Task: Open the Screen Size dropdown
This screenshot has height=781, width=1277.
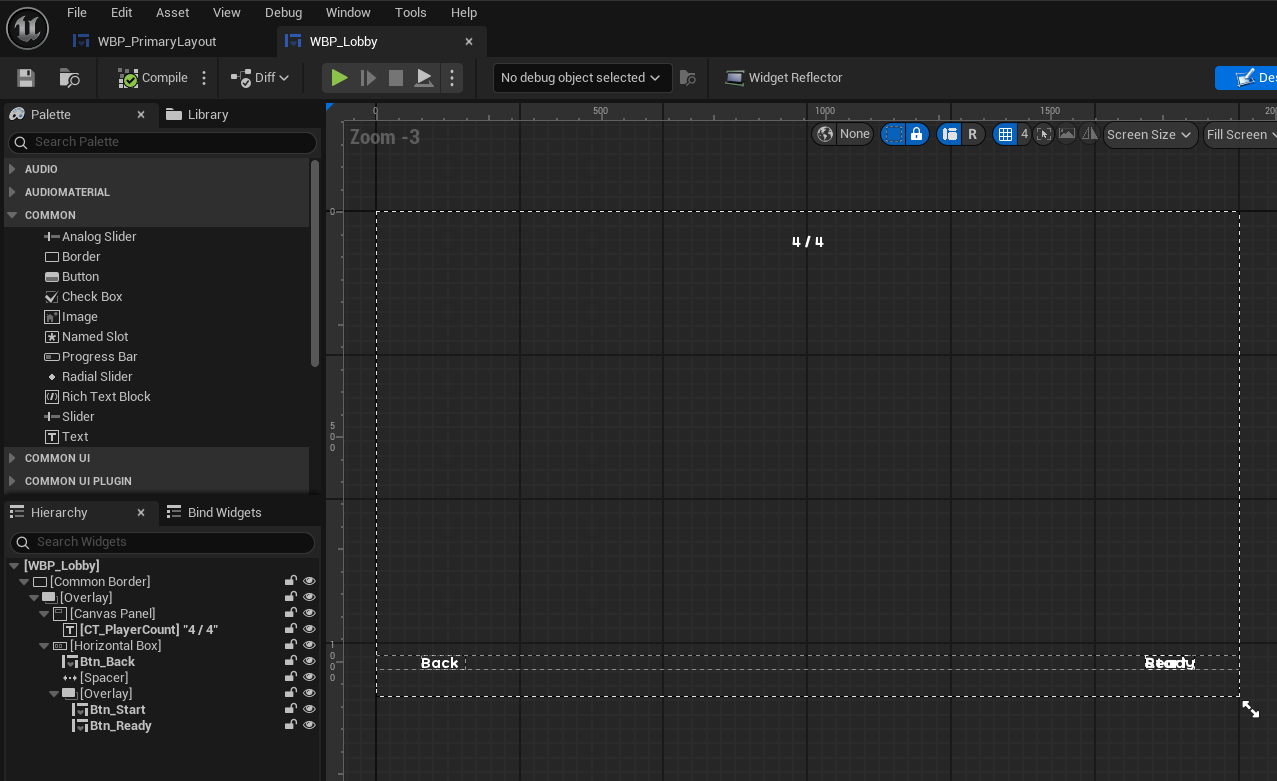Action: [x=1150, y=134]
